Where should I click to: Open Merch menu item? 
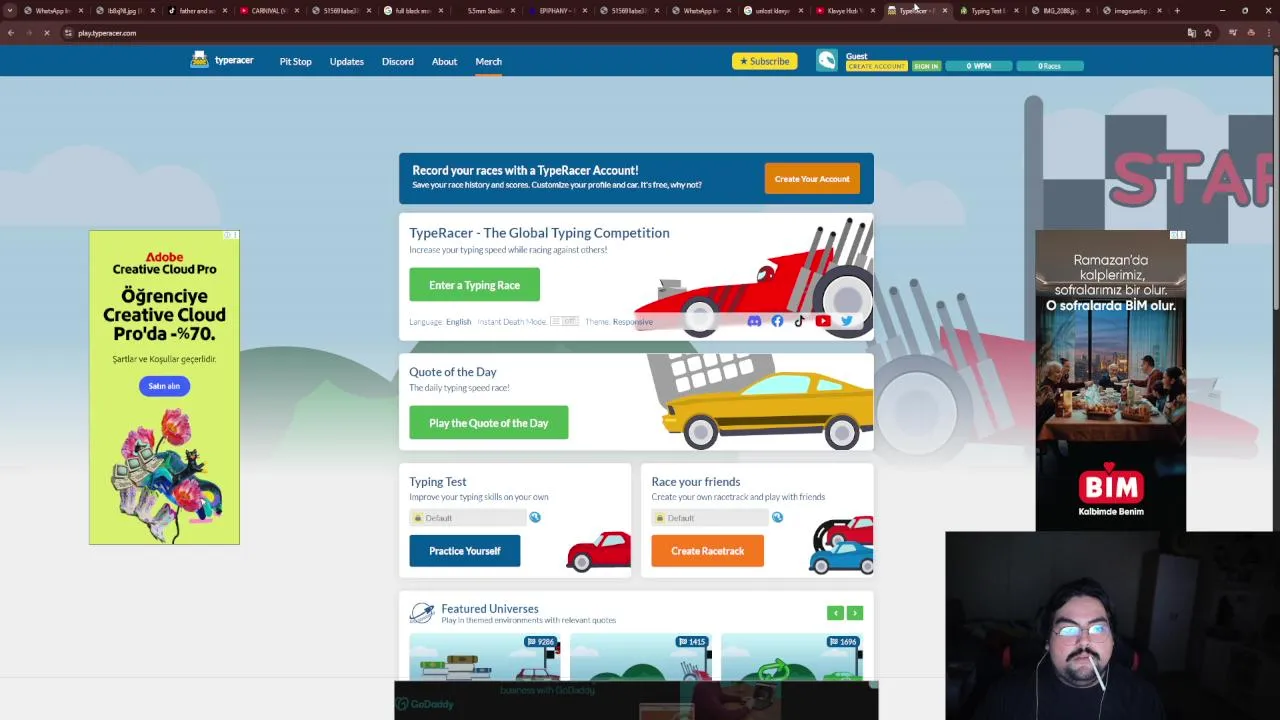(488, 62)
